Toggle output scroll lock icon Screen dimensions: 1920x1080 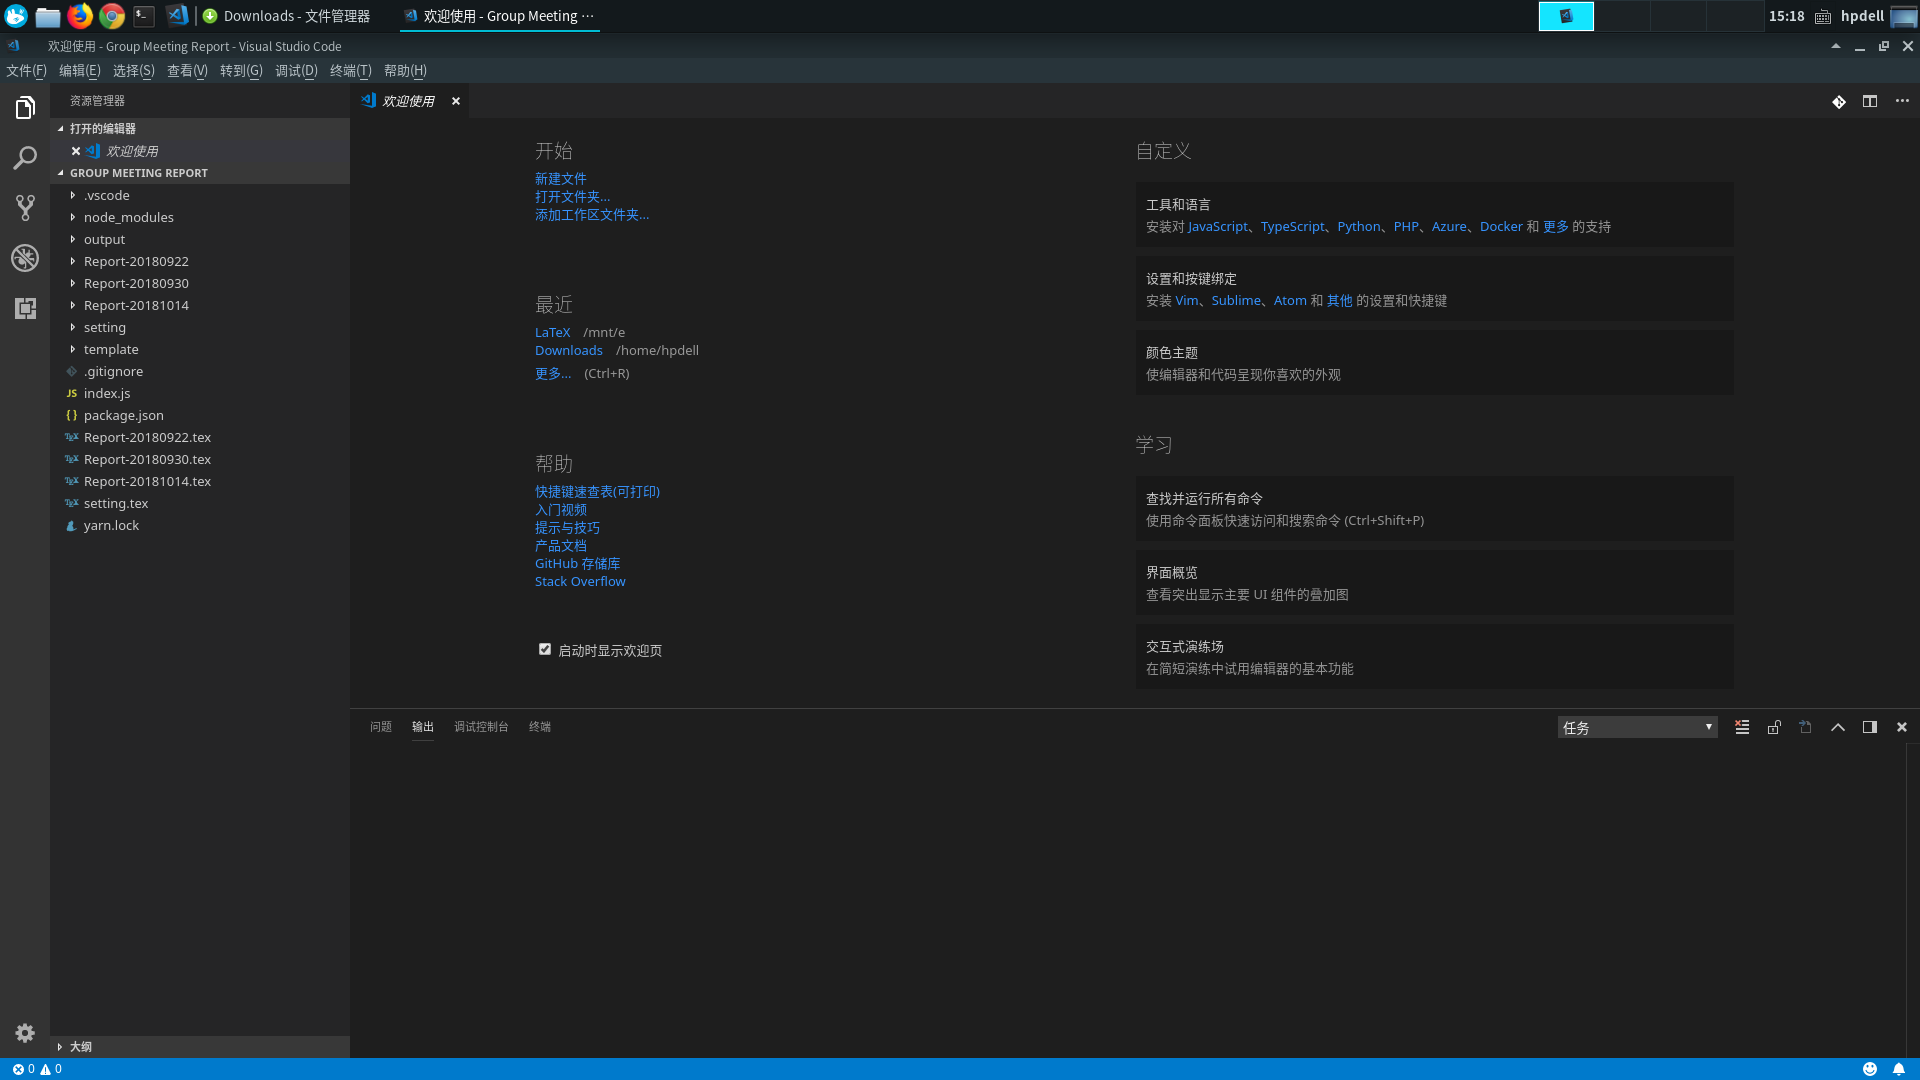1774,727
